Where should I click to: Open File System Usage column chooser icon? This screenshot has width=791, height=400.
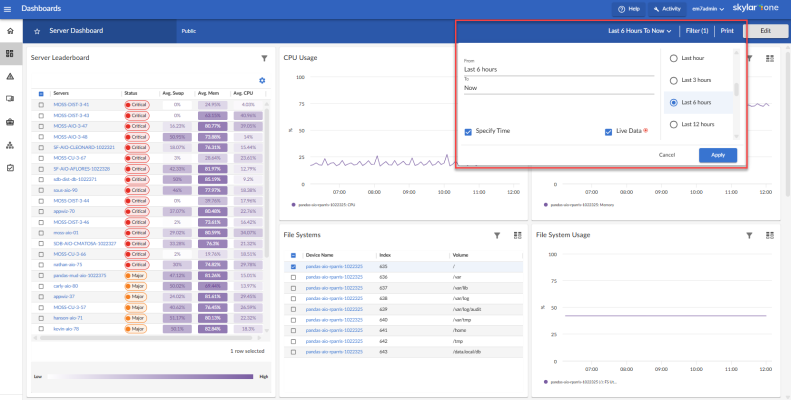pyautogui.click(x=770, y=235)
